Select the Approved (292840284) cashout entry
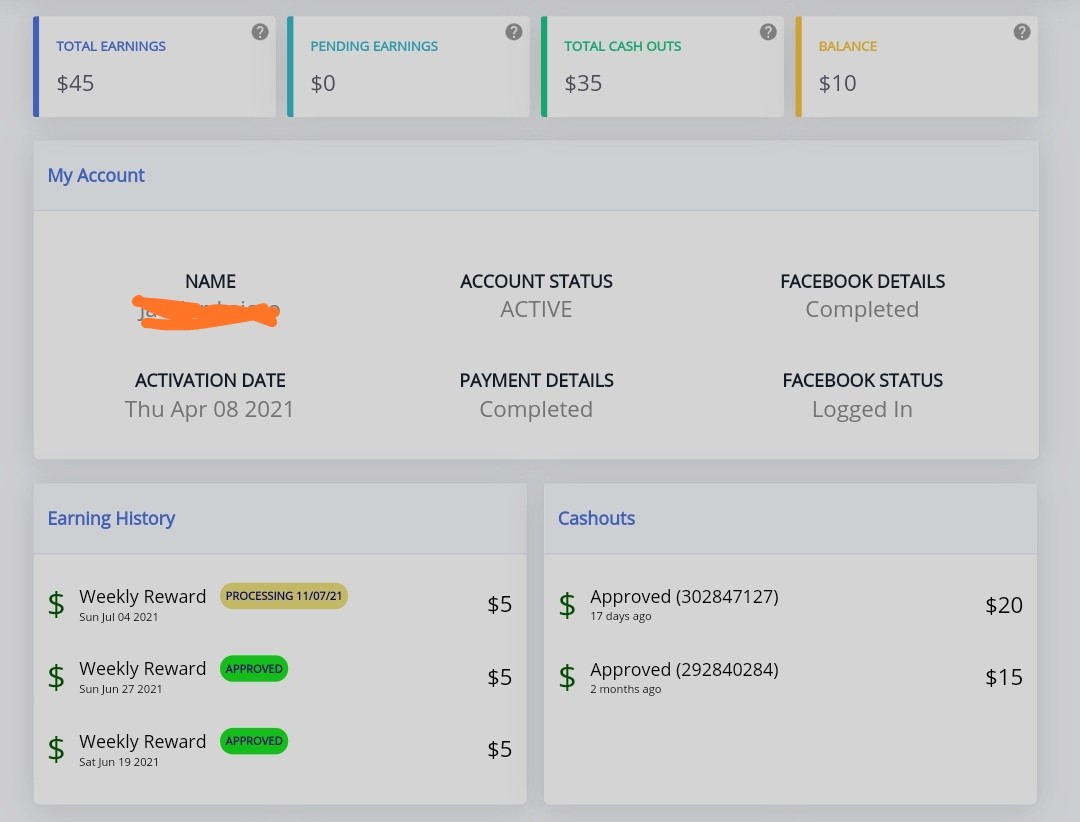Screen dimensions: 1080x822 (x=790, y=677)
